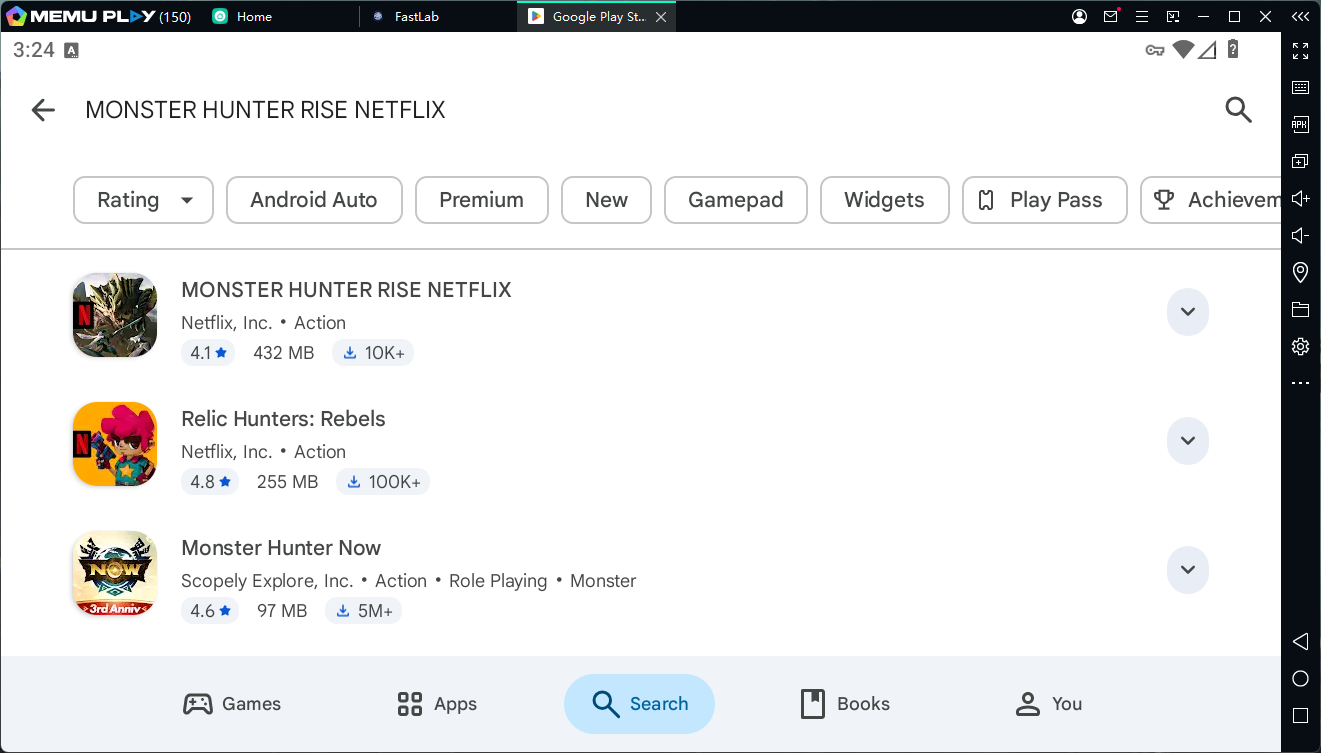Close the Google Play Store tab
Image resolution: width=1321 pixels, height=753 pixels.
pos(661,17)
